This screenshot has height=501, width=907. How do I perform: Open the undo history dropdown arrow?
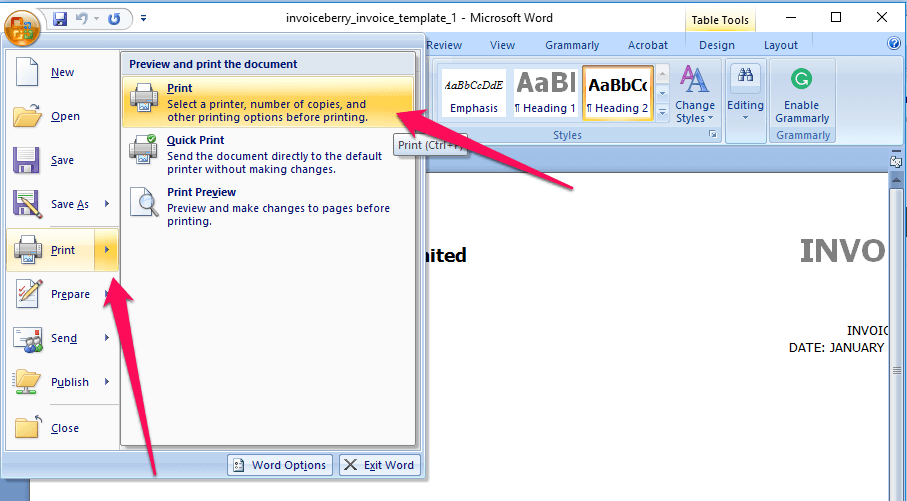point(96,19)
